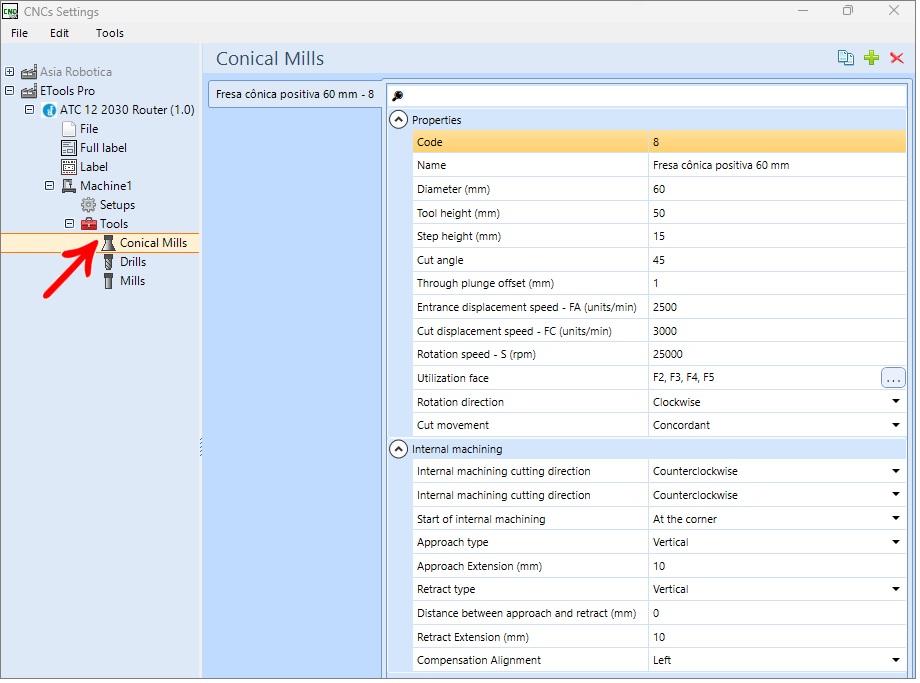Select Fresa cônica positiva 60 mm - 8 tab
The height and width of the screenshot is (683, 920).
coord(296,94)
